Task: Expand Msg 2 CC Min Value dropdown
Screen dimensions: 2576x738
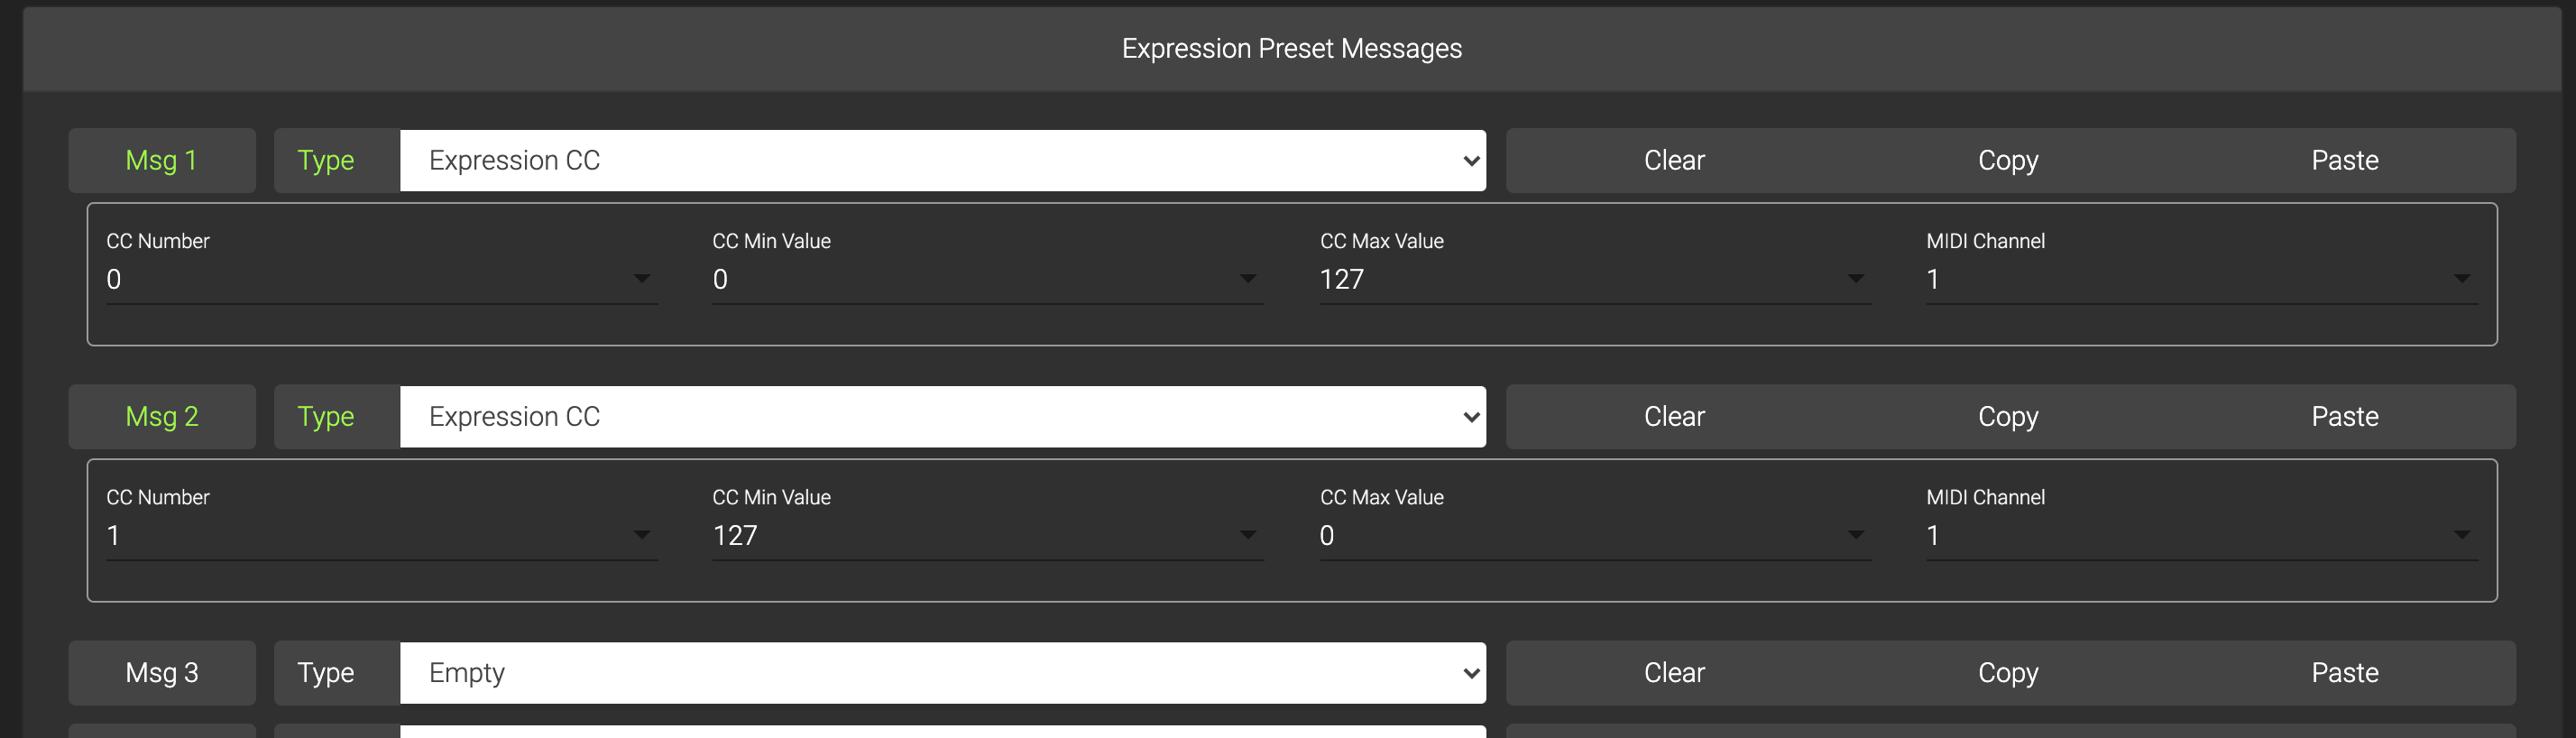Action: [x=987, y=535]
